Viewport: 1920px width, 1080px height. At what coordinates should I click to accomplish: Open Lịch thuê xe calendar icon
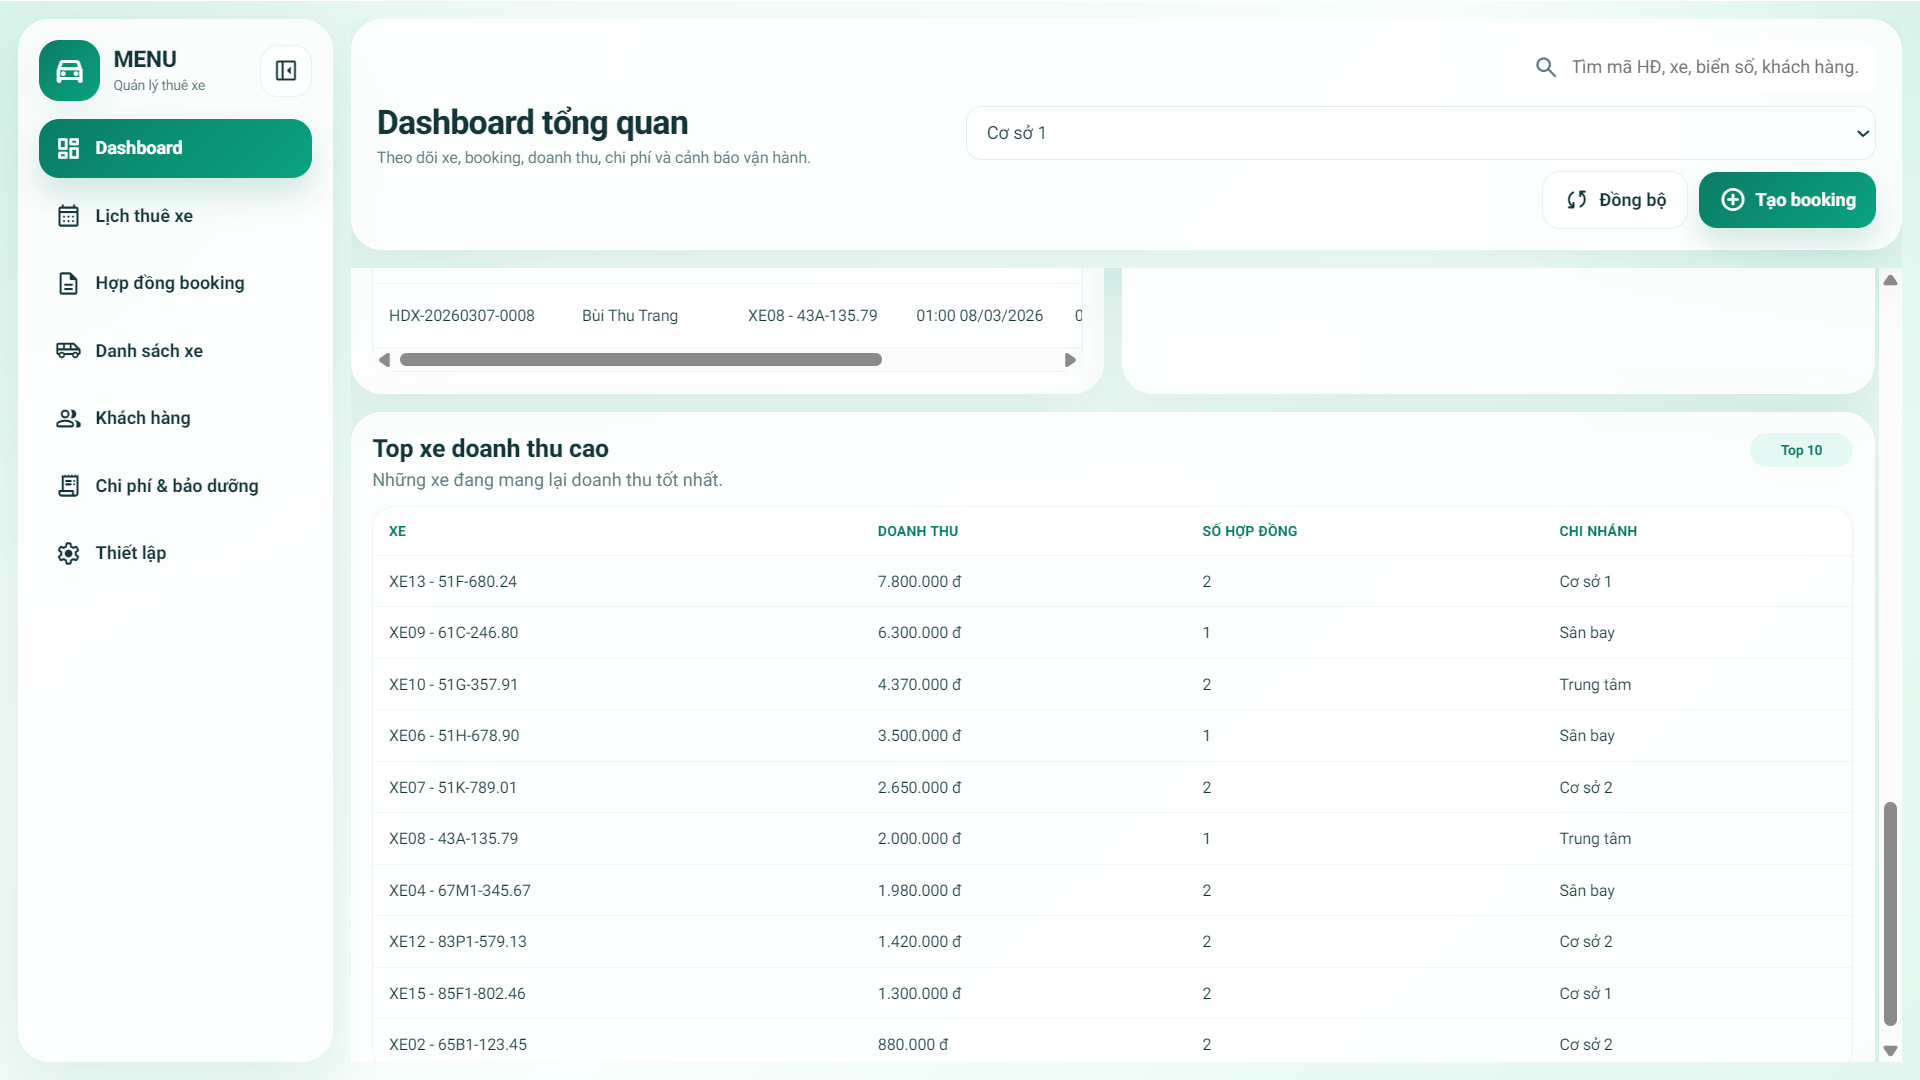(68, 215)
